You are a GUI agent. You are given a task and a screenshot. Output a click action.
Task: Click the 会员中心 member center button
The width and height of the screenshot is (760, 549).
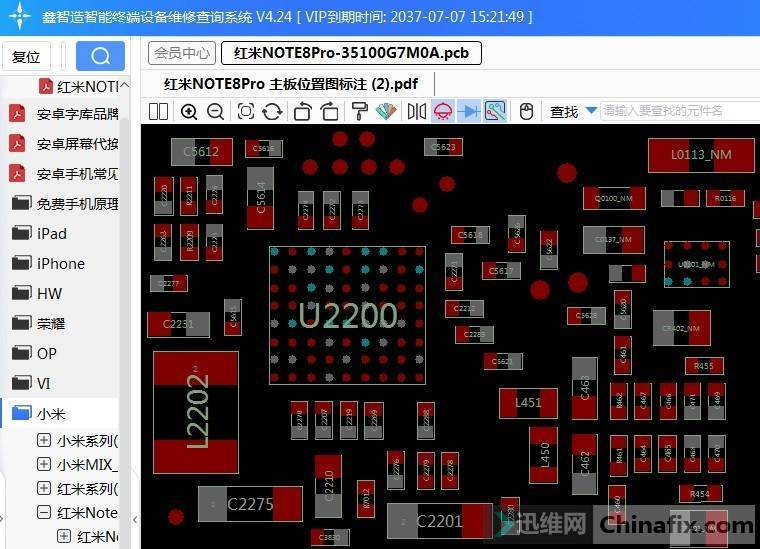(x=181, y=53)
